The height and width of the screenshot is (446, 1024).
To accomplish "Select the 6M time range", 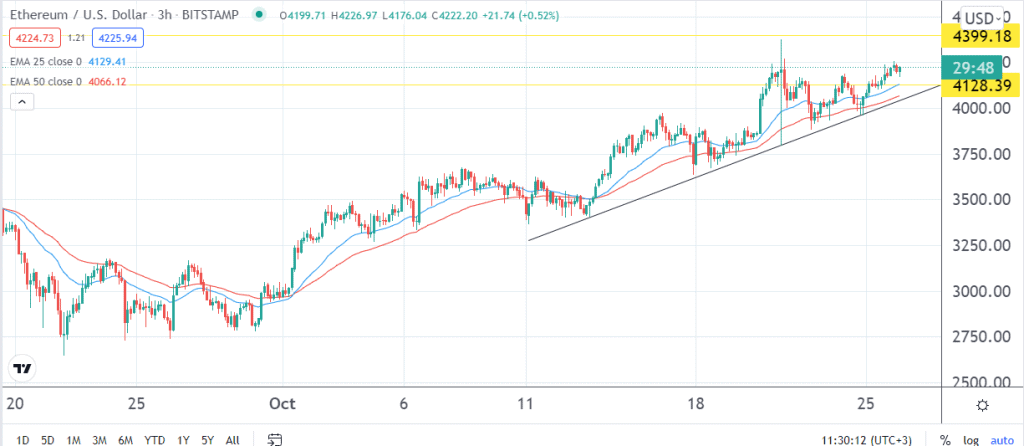I will point(126,440).
